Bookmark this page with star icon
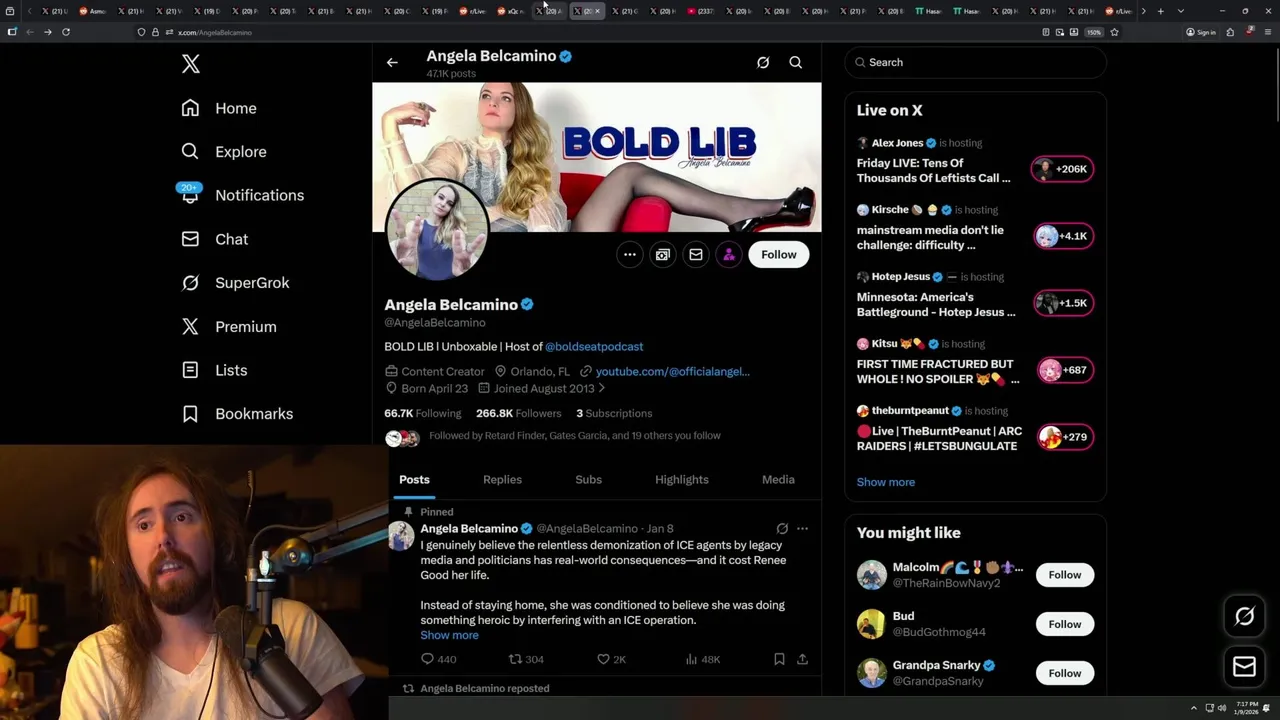This screenshot has width=1280, height=720. coord(1114,32)
